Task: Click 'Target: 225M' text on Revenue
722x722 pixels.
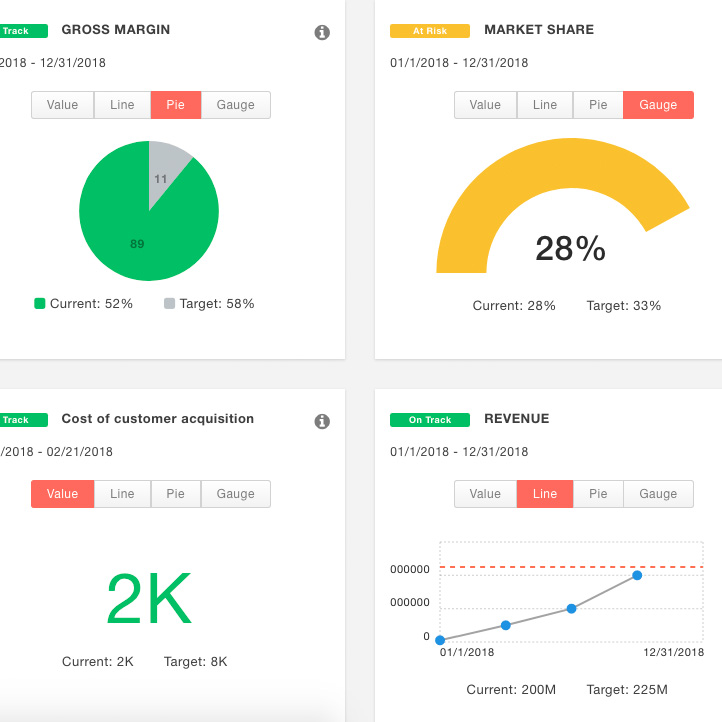Action: click(x=627, y=690)
